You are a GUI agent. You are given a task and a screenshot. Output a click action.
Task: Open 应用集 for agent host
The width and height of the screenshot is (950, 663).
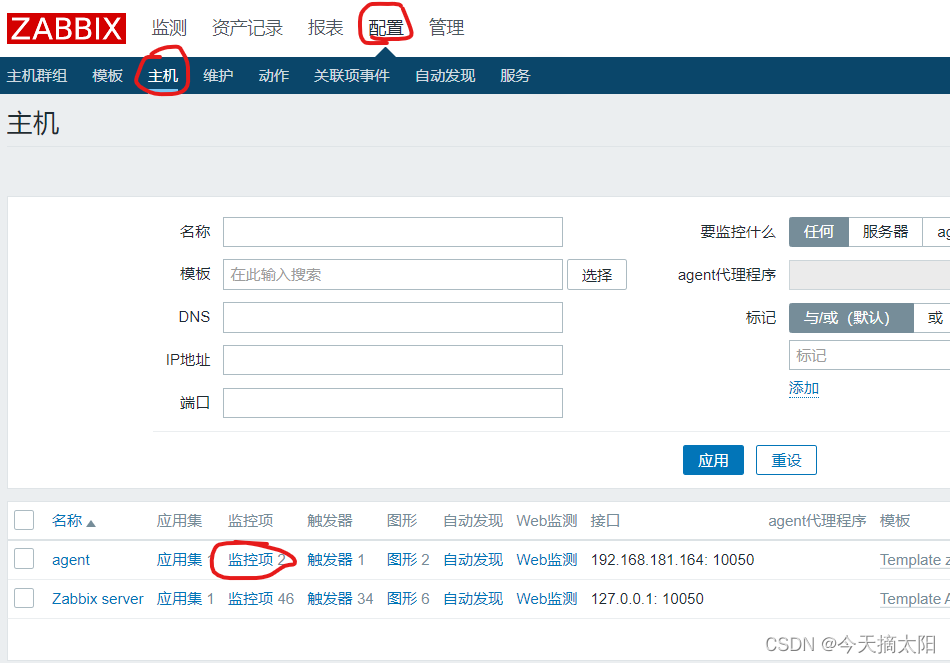click(179, 559)
